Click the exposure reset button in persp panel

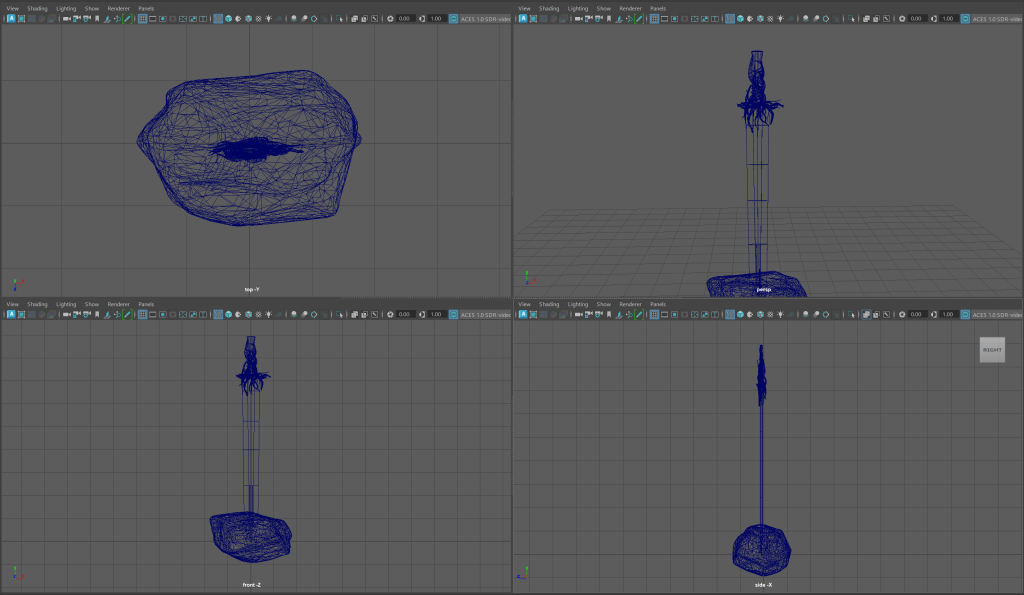903,19
